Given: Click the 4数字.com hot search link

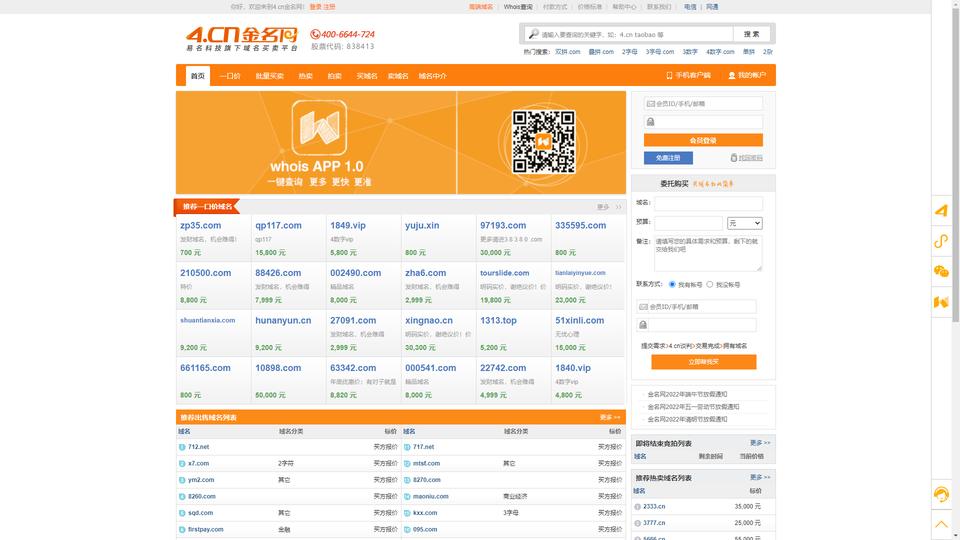Looking at the screenshot, I should click(x=720, y=52).
